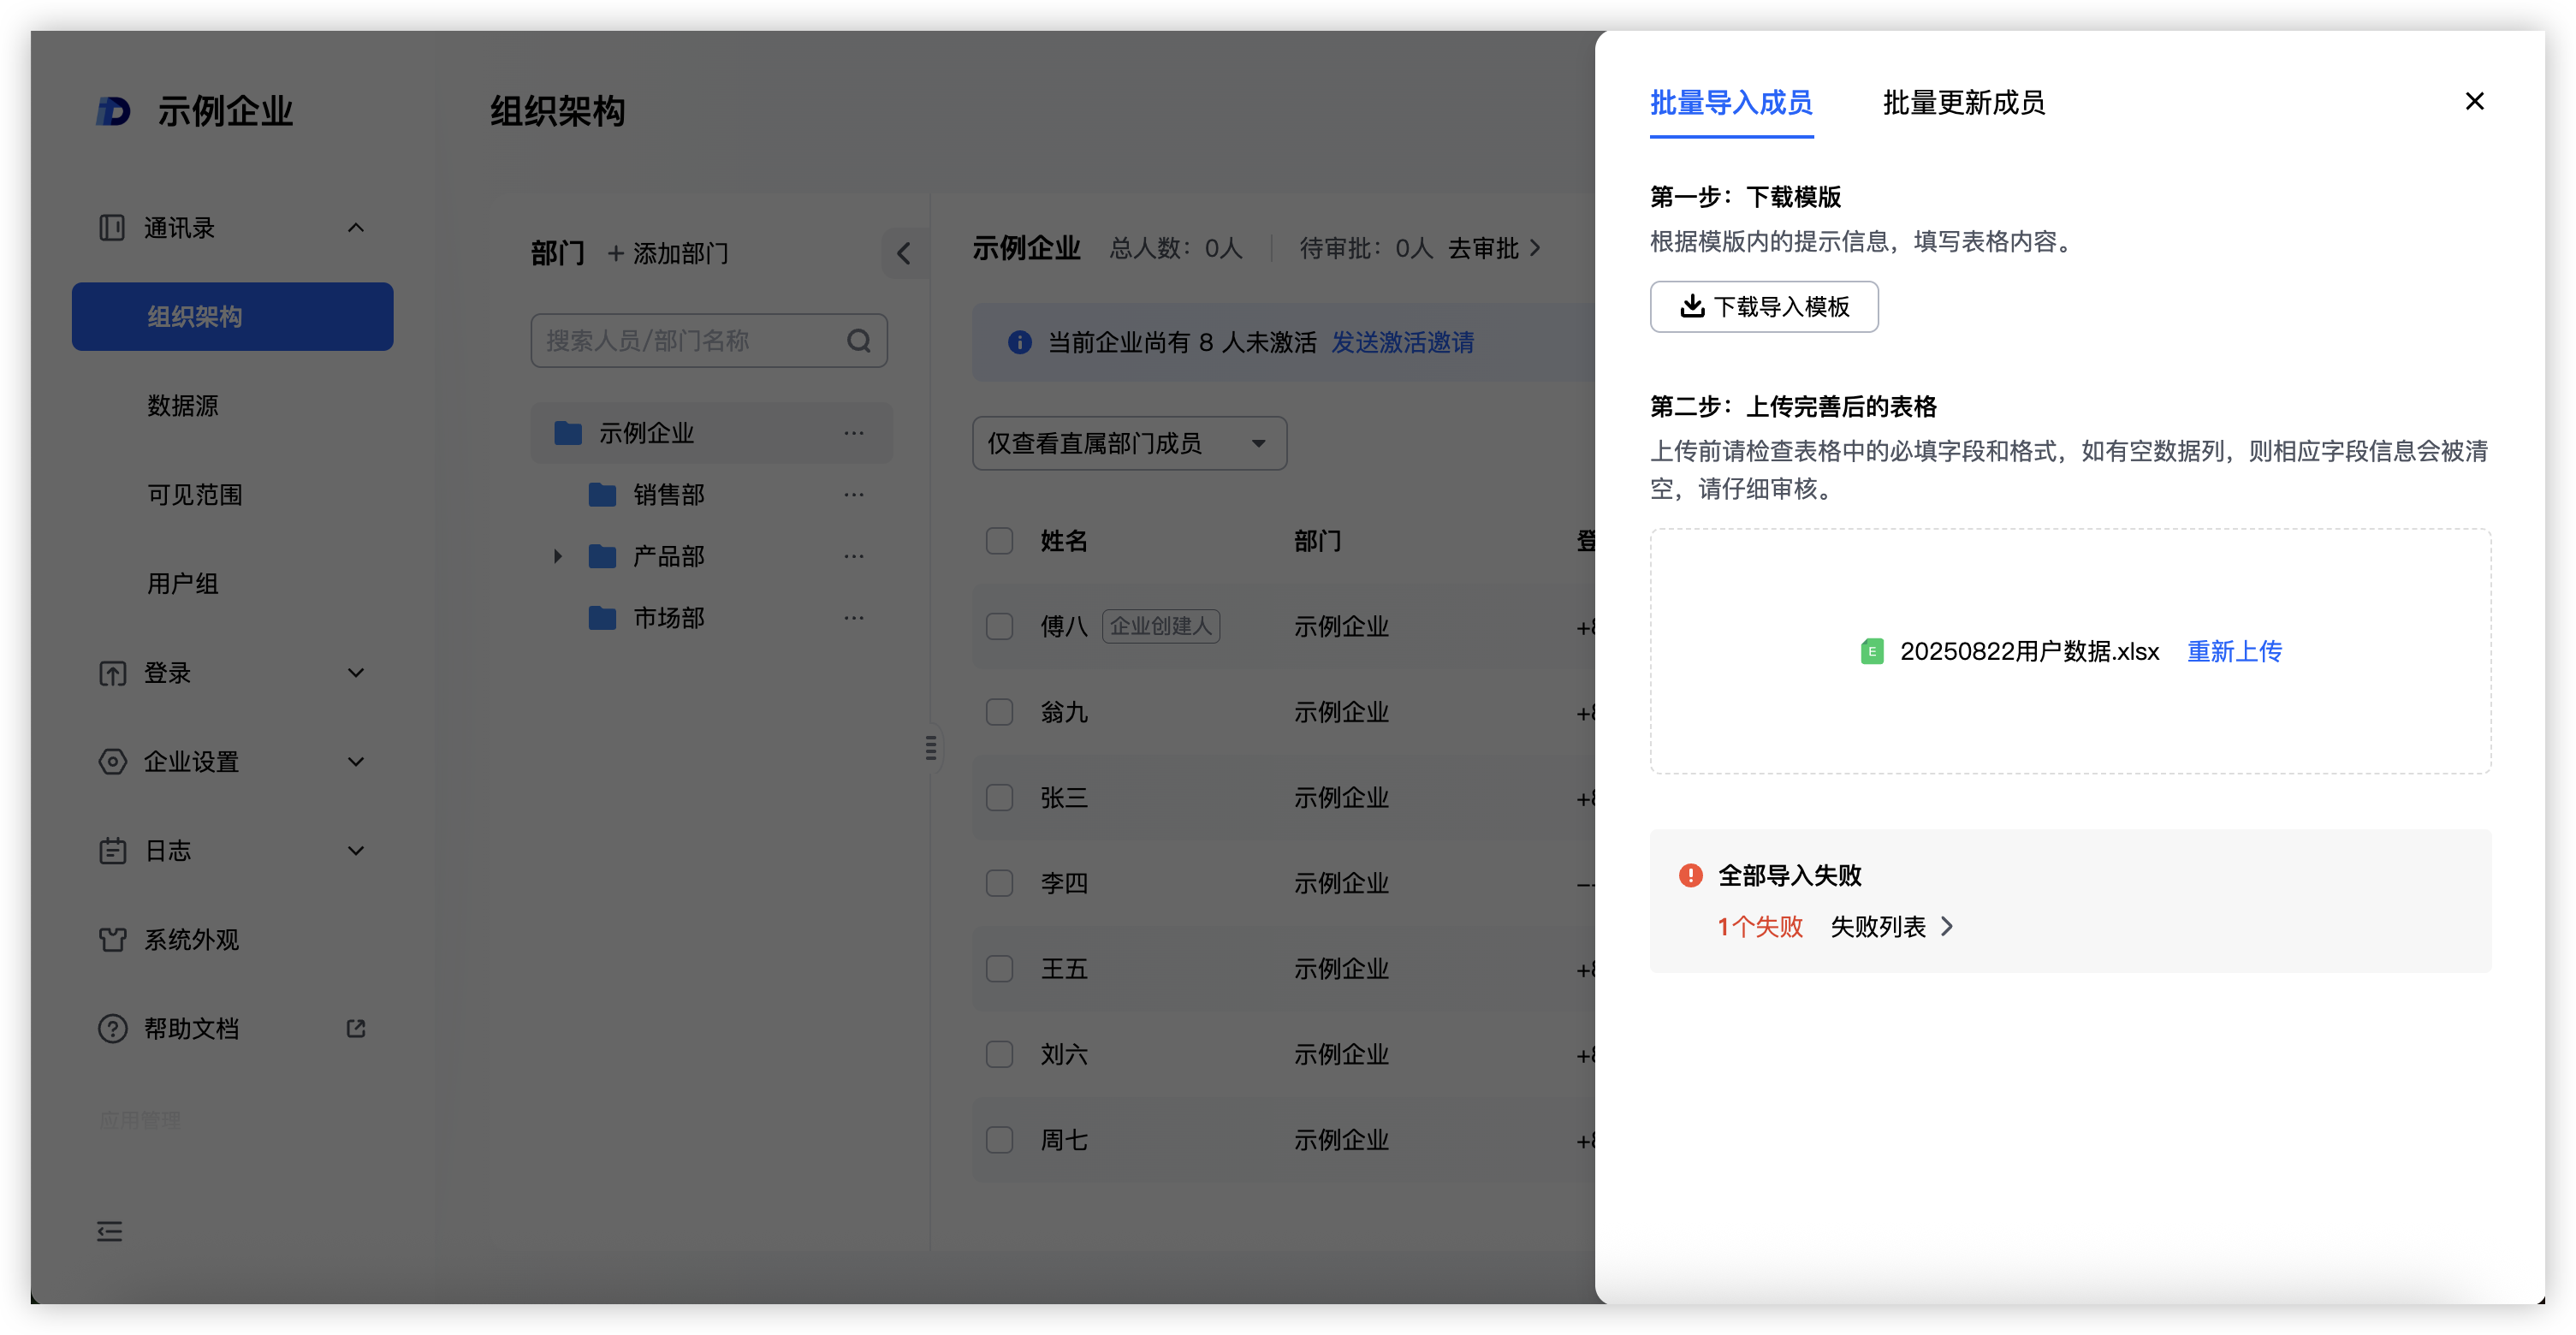Tick the checkbox for 张三
The width and height of the screenshot is (2576, 1335).
tap(999, 798)
